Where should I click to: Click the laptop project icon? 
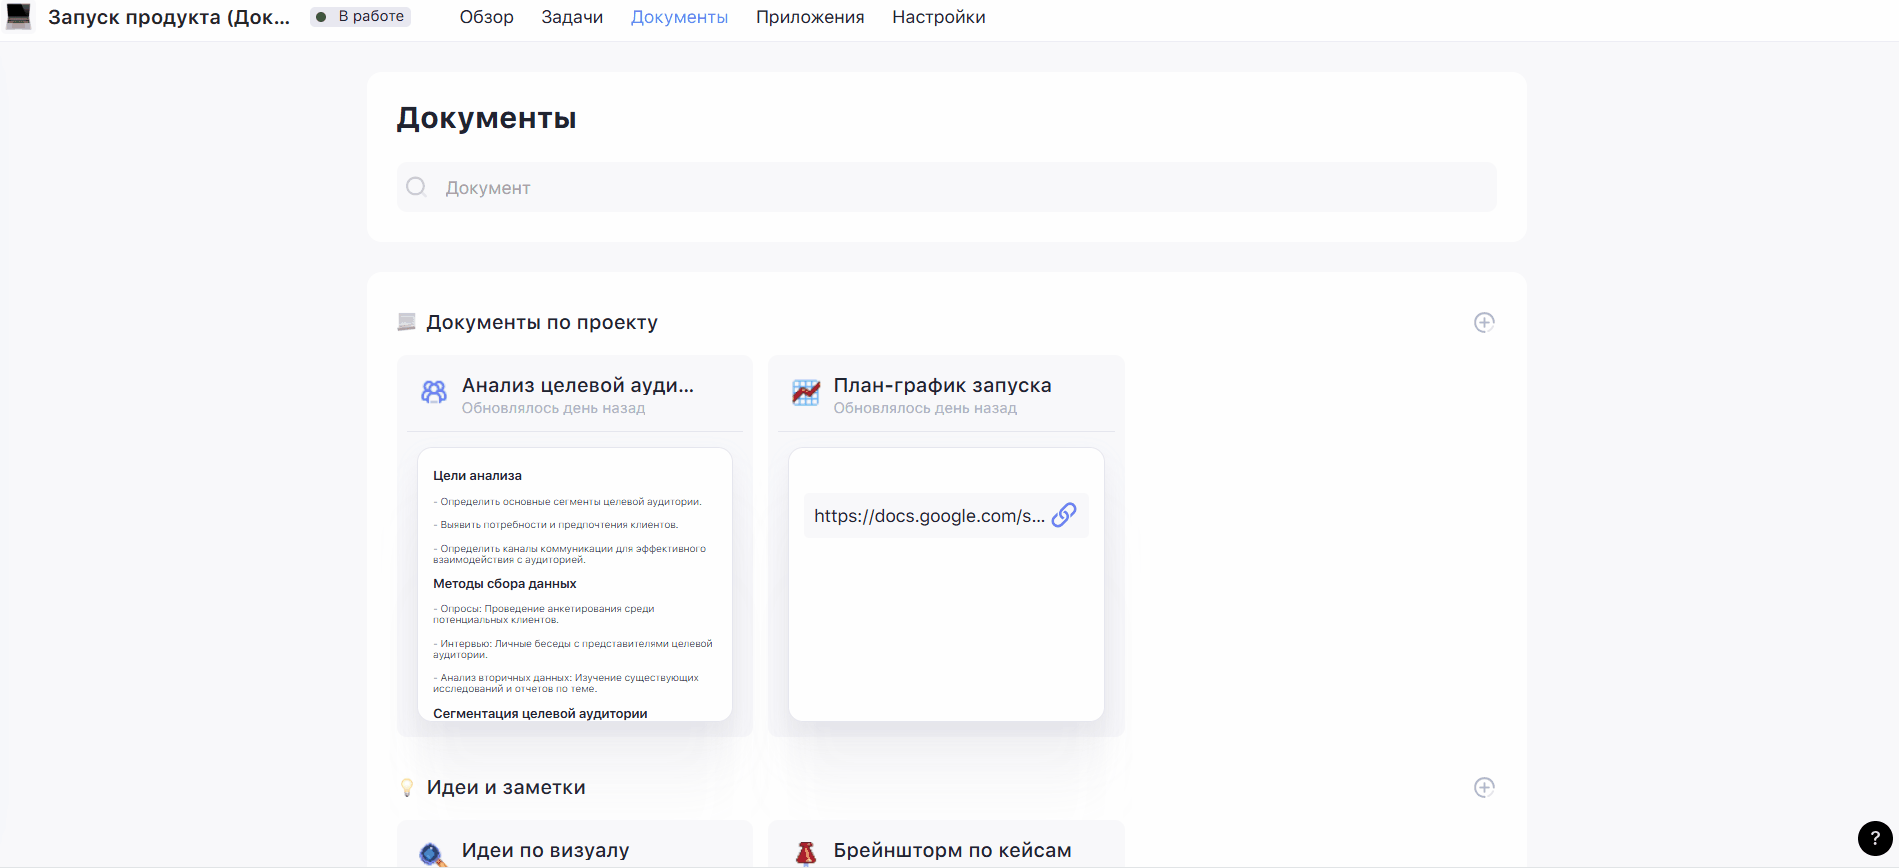tap(19, 17)
